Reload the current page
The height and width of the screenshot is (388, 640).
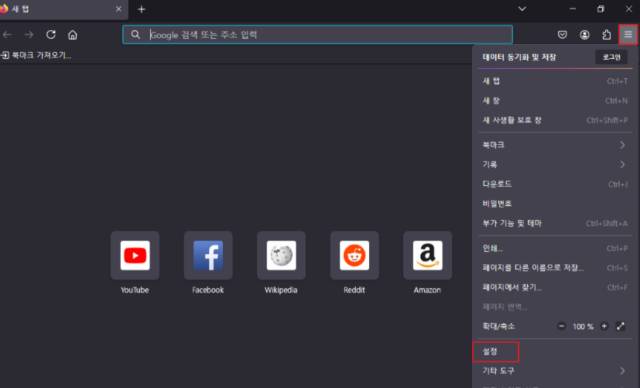coord(51,35)
